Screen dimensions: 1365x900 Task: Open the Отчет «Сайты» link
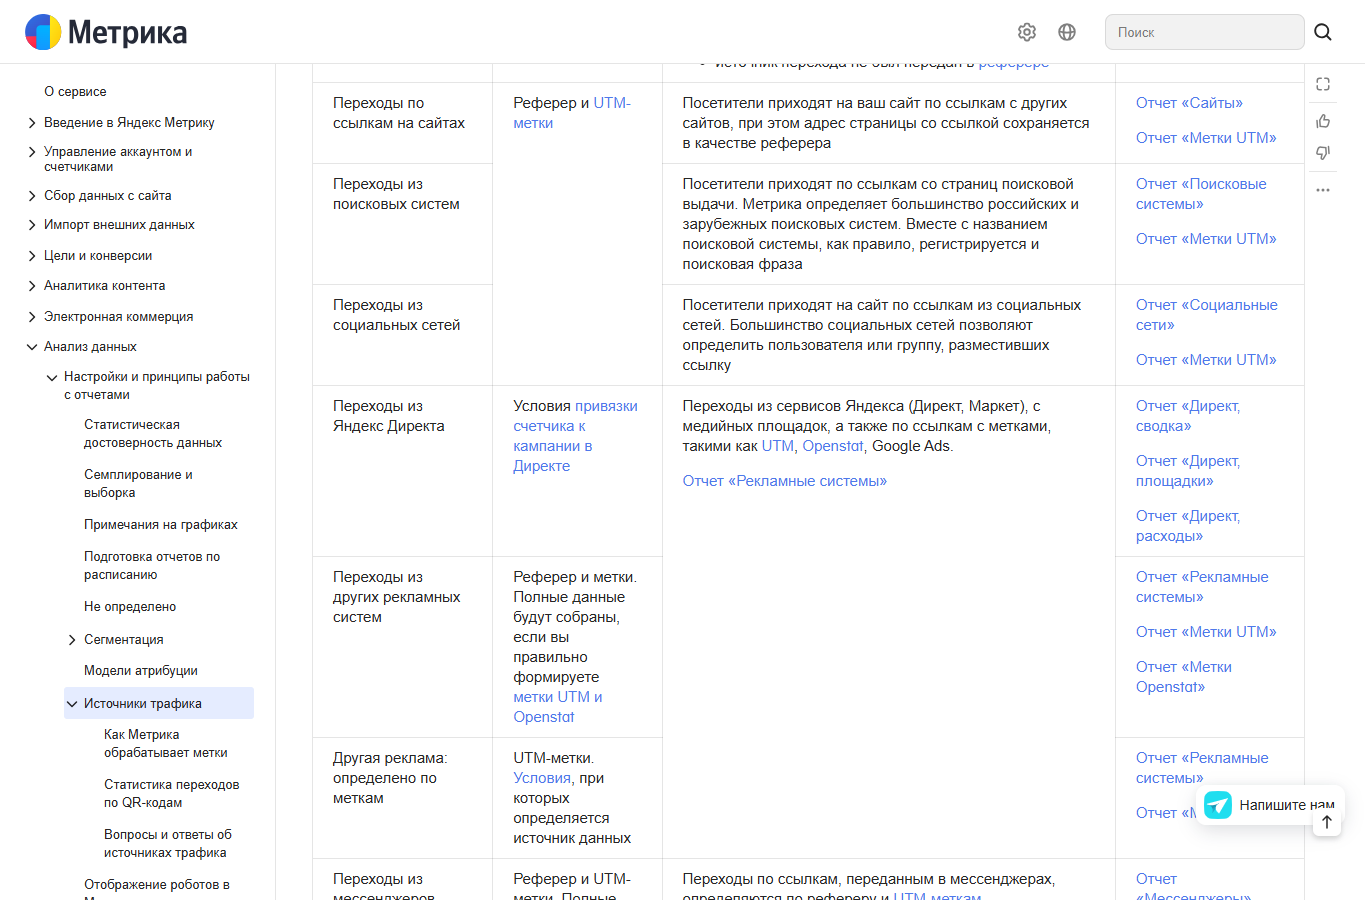1189,103
